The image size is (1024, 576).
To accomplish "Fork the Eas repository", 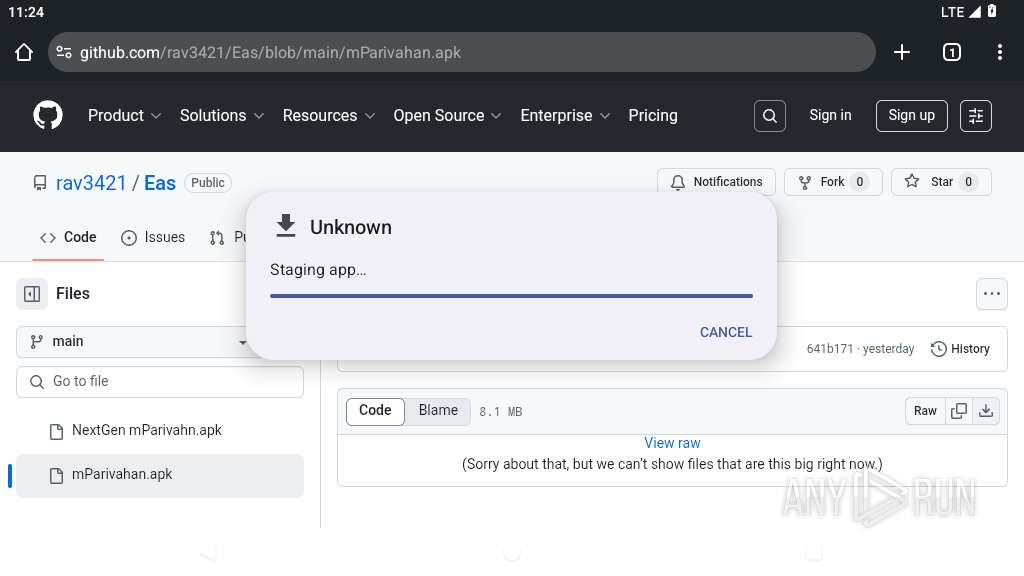I will click(x=833, y=182).
